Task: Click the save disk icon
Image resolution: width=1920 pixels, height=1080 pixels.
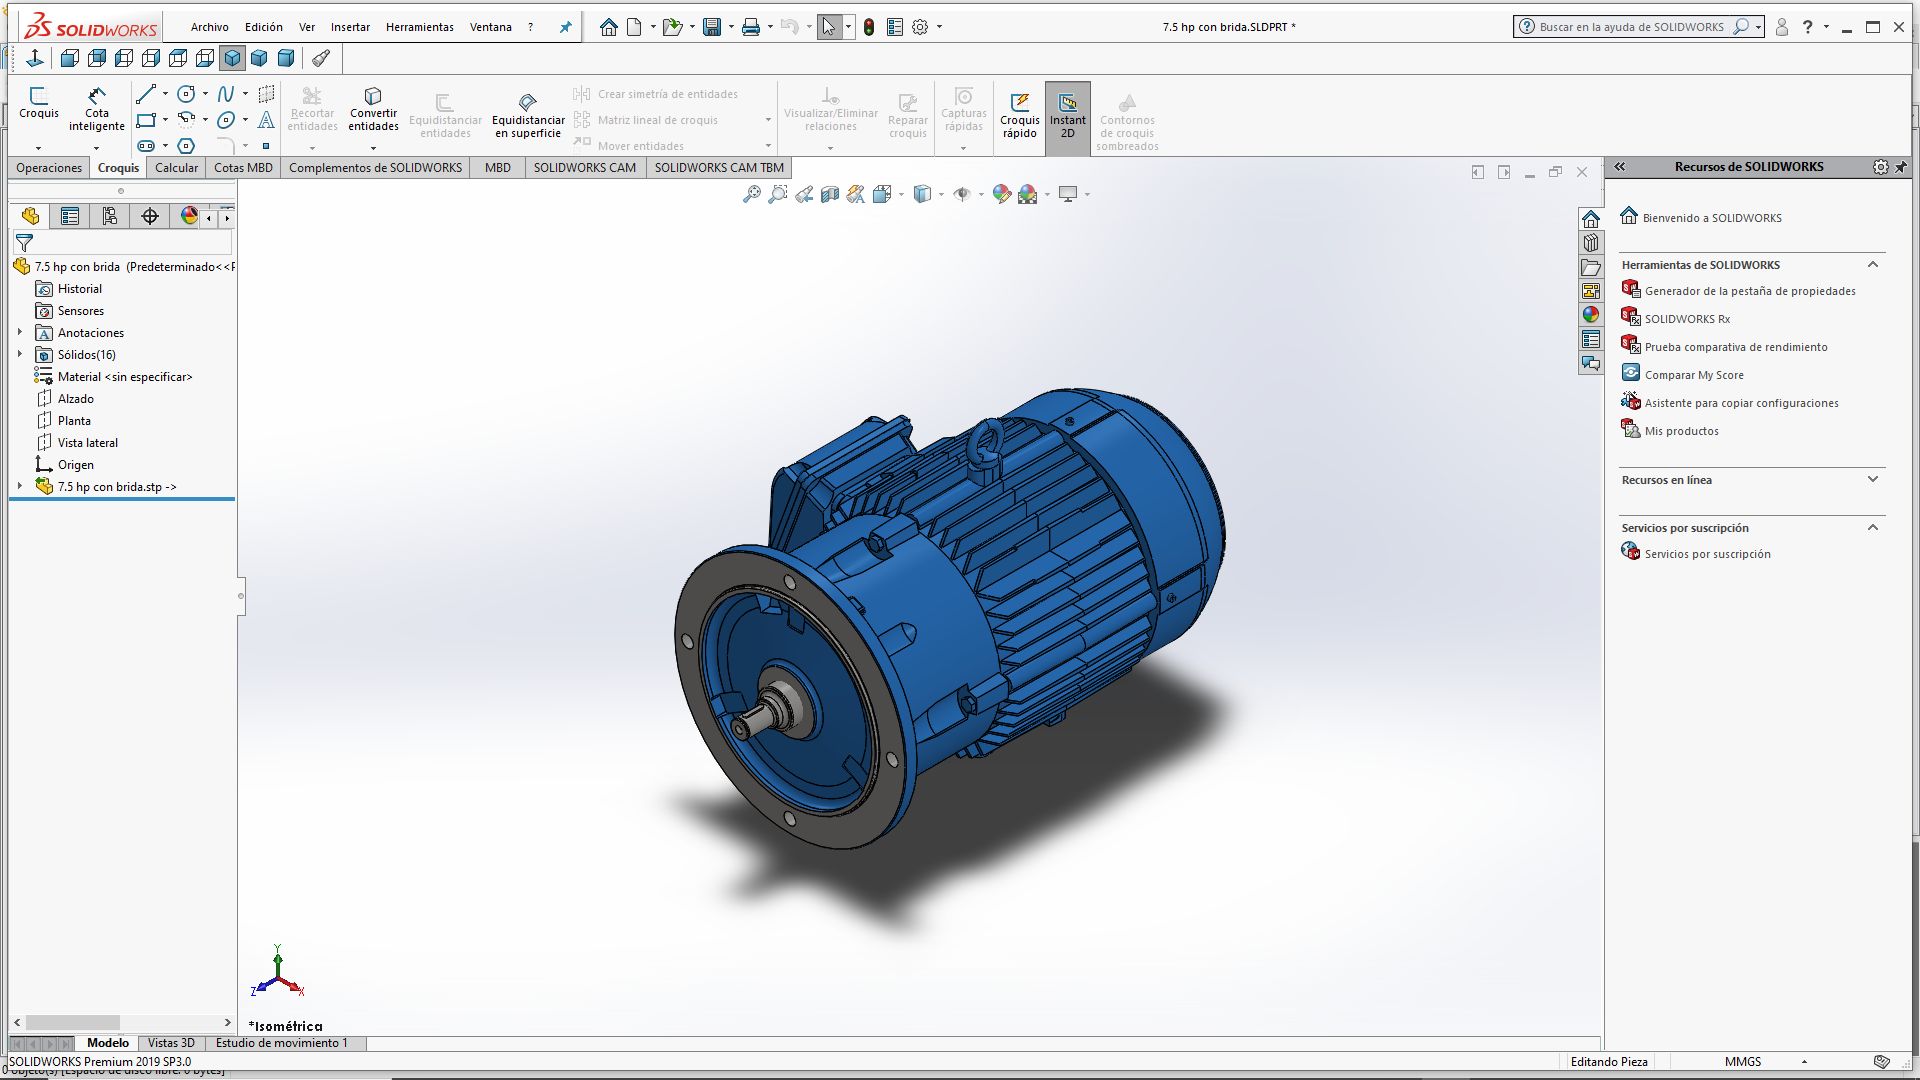Action: (x=711, y=27)
